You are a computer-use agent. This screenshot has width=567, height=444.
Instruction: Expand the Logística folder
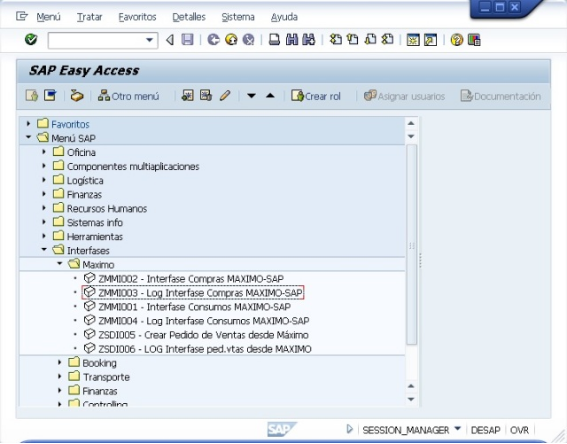[x=44, y=180]
